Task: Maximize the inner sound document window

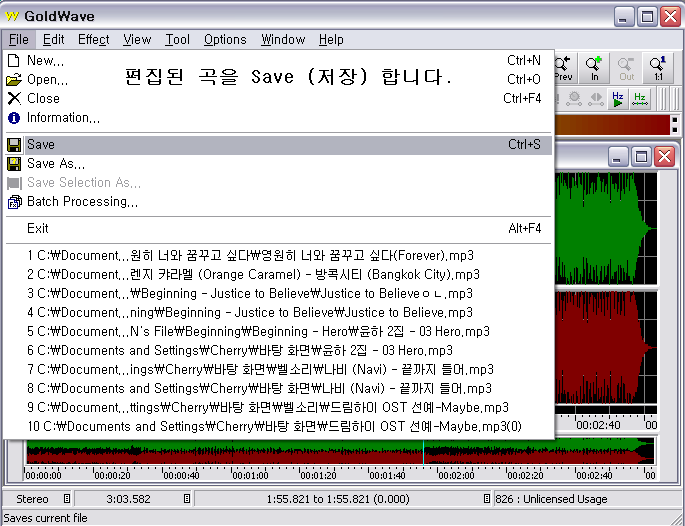Action: [642, 156]
